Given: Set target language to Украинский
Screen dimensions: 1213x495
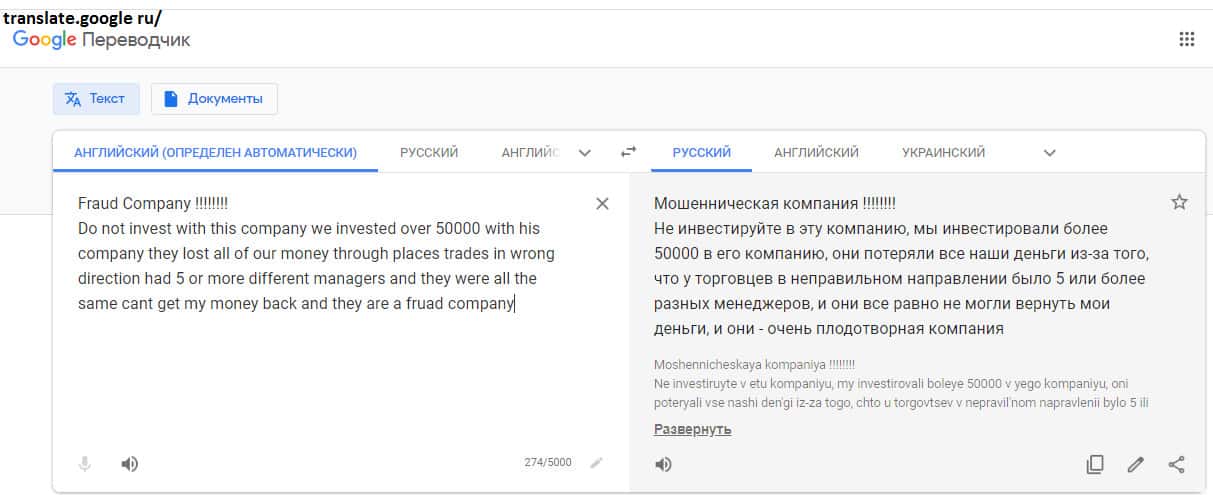Looking at the screenshot, I should click(x=943, y=153).
